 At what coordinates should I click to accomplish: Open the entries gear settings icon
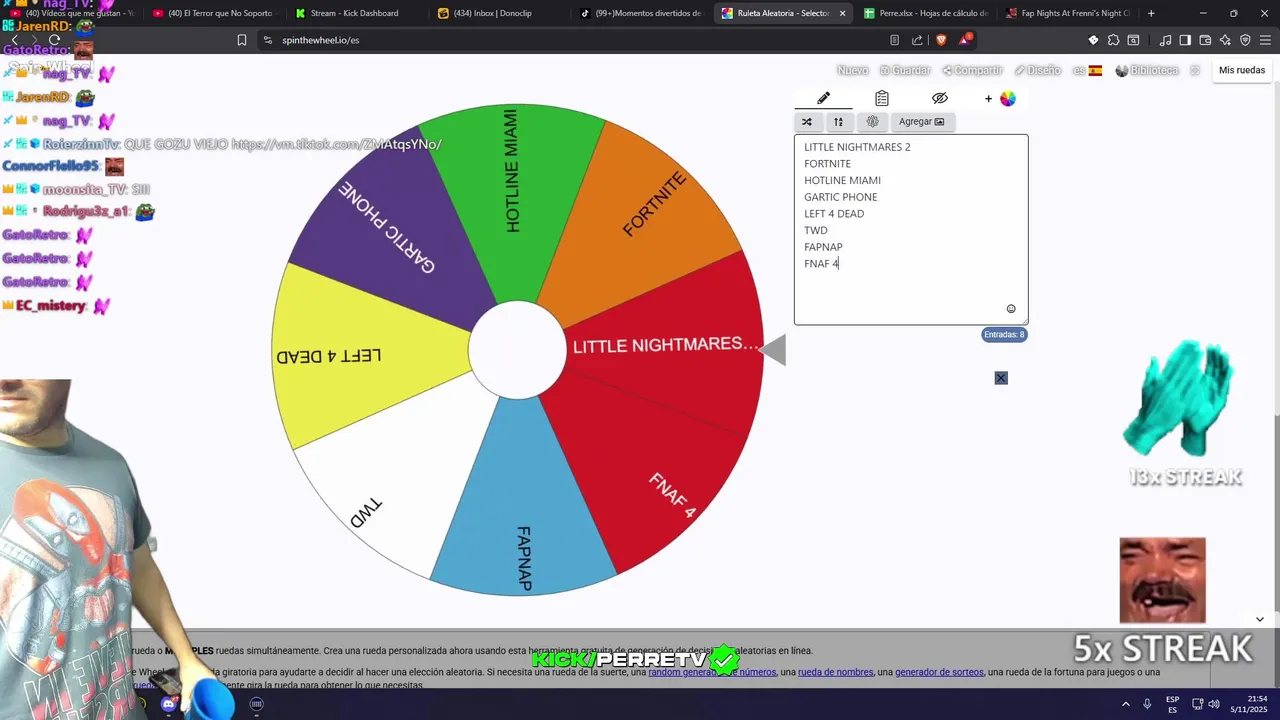[x=872, y=122]
